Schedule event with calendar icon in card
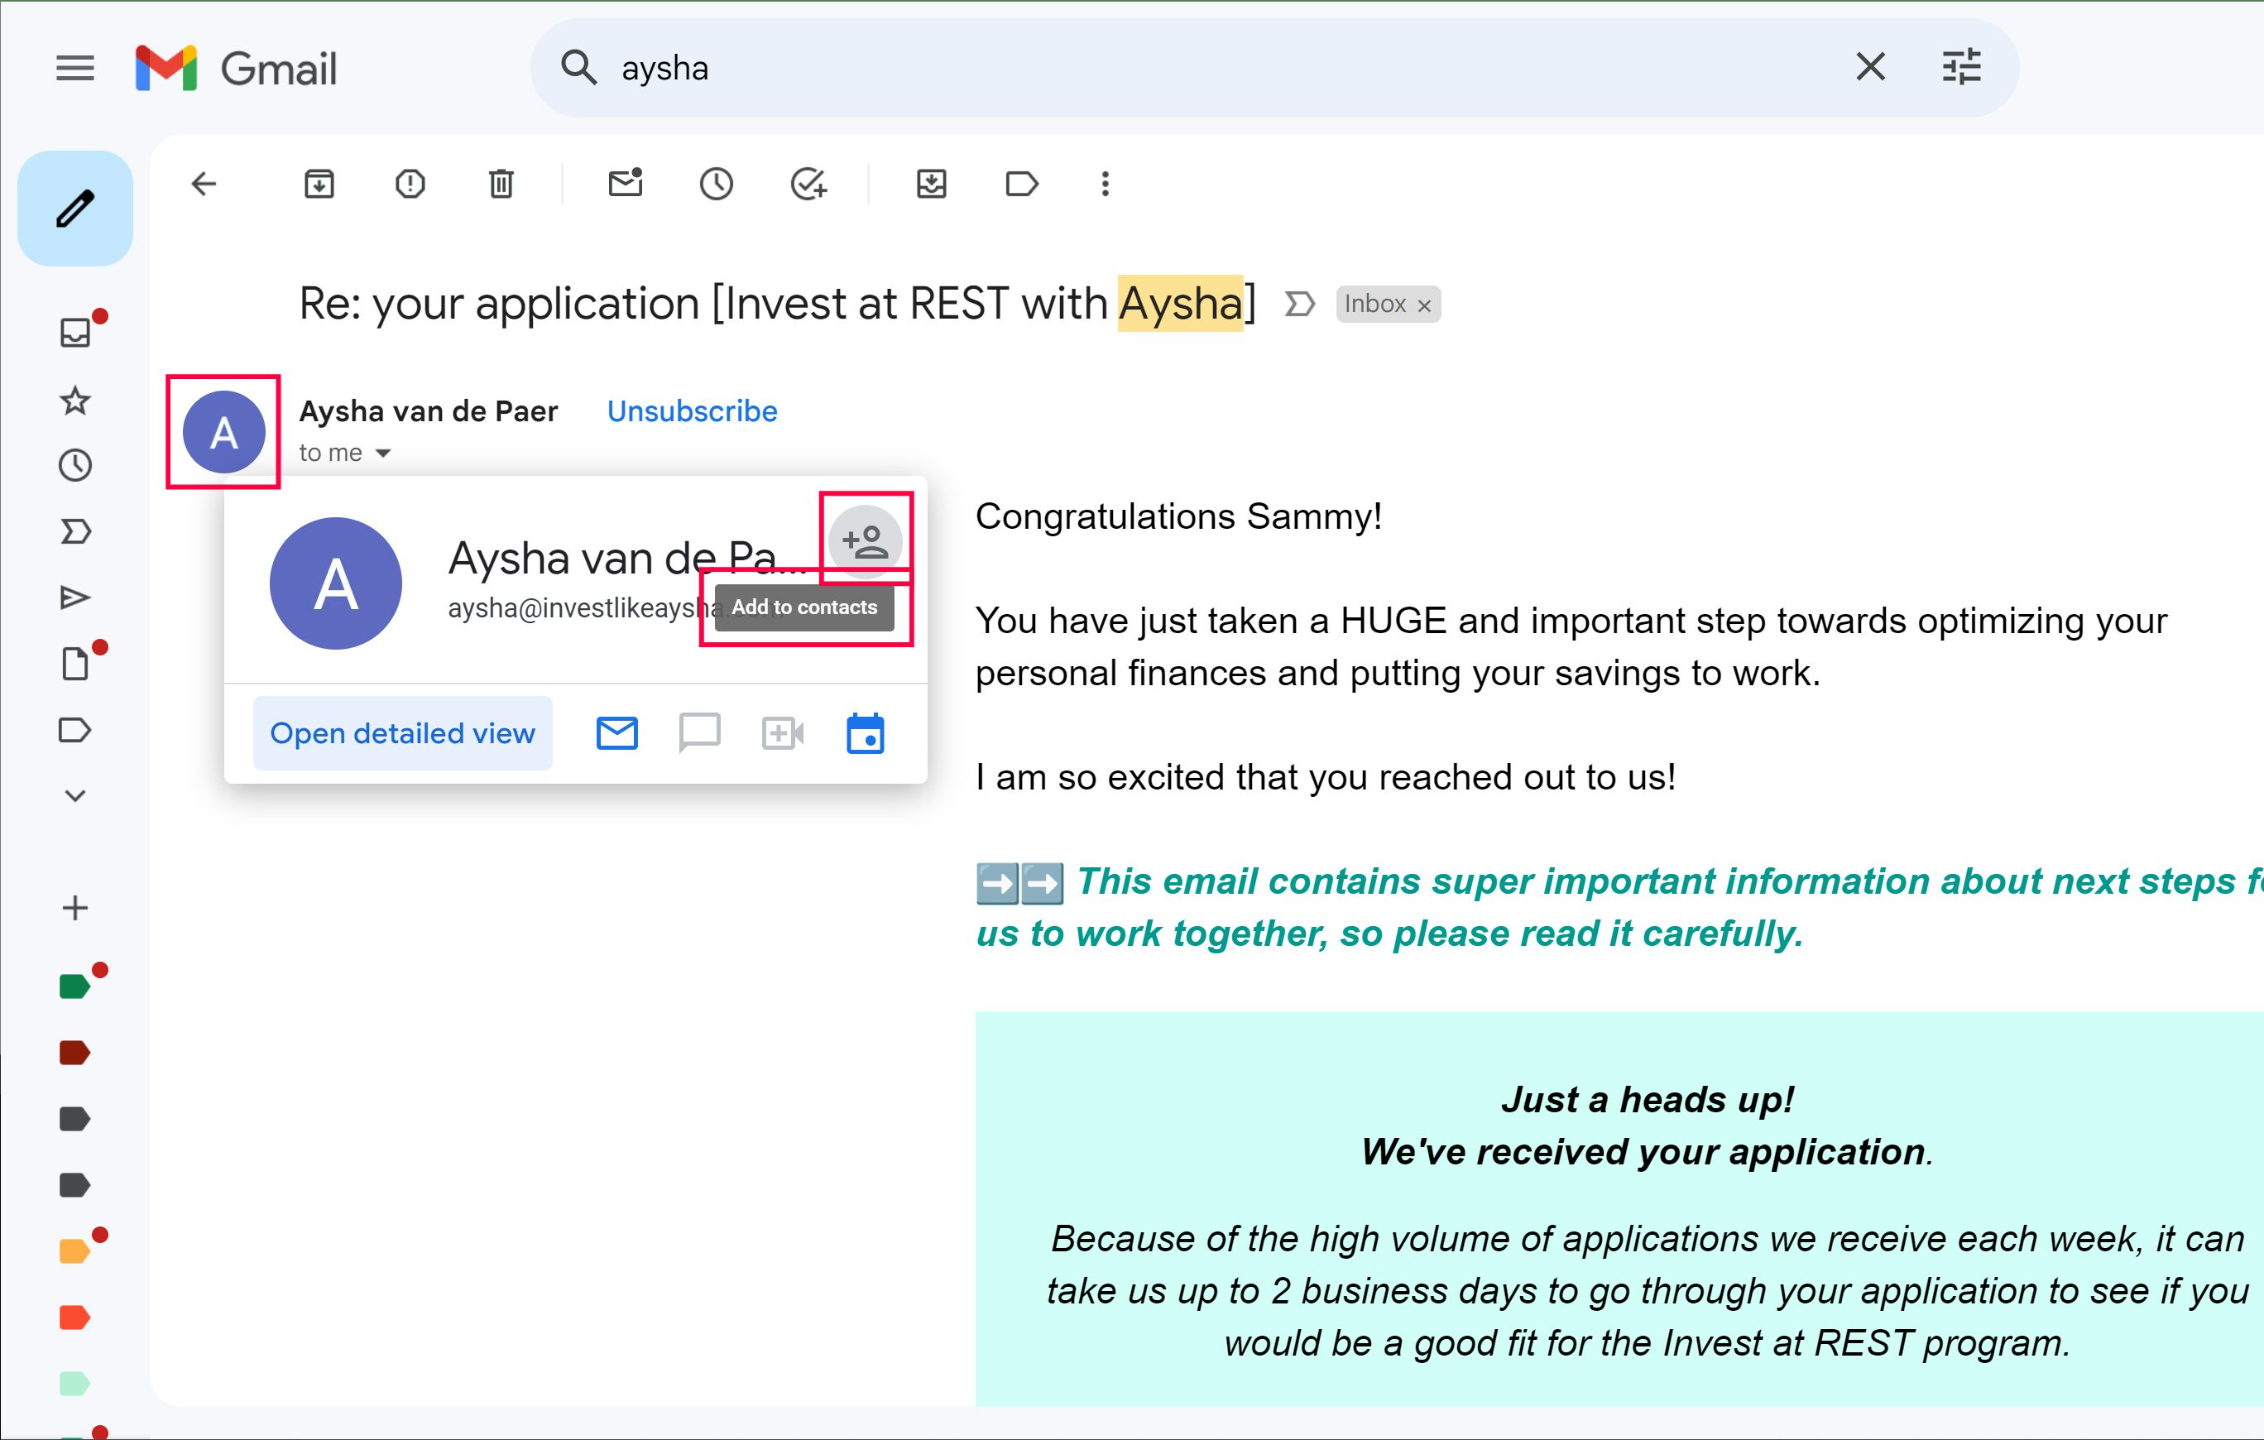The height and width of the screenshot is (1440, 2264). 865,734
